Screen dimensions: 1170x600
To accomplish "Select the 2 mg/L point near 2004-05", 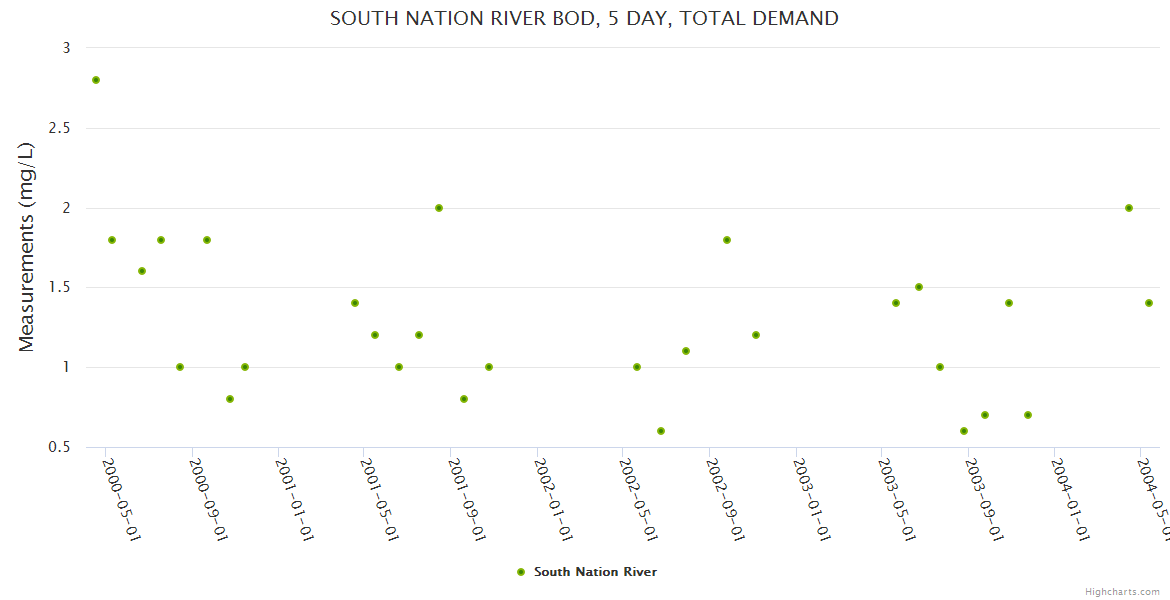I will point(1129,208).
